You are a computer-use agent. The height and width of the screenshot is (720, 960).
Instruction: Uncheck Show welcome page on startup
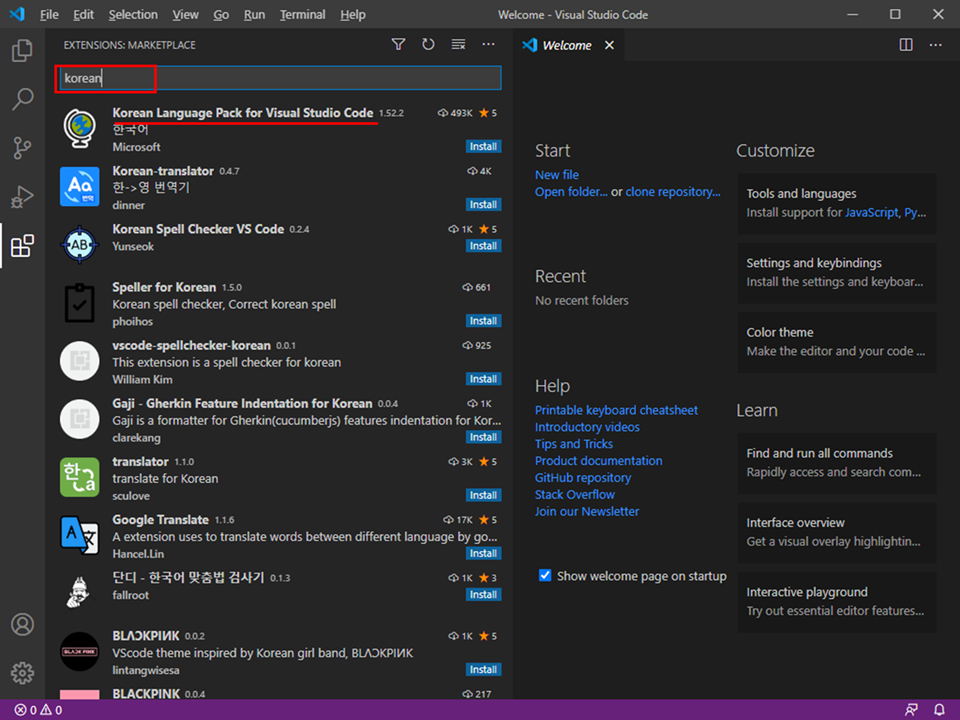(x=545, y=576)
